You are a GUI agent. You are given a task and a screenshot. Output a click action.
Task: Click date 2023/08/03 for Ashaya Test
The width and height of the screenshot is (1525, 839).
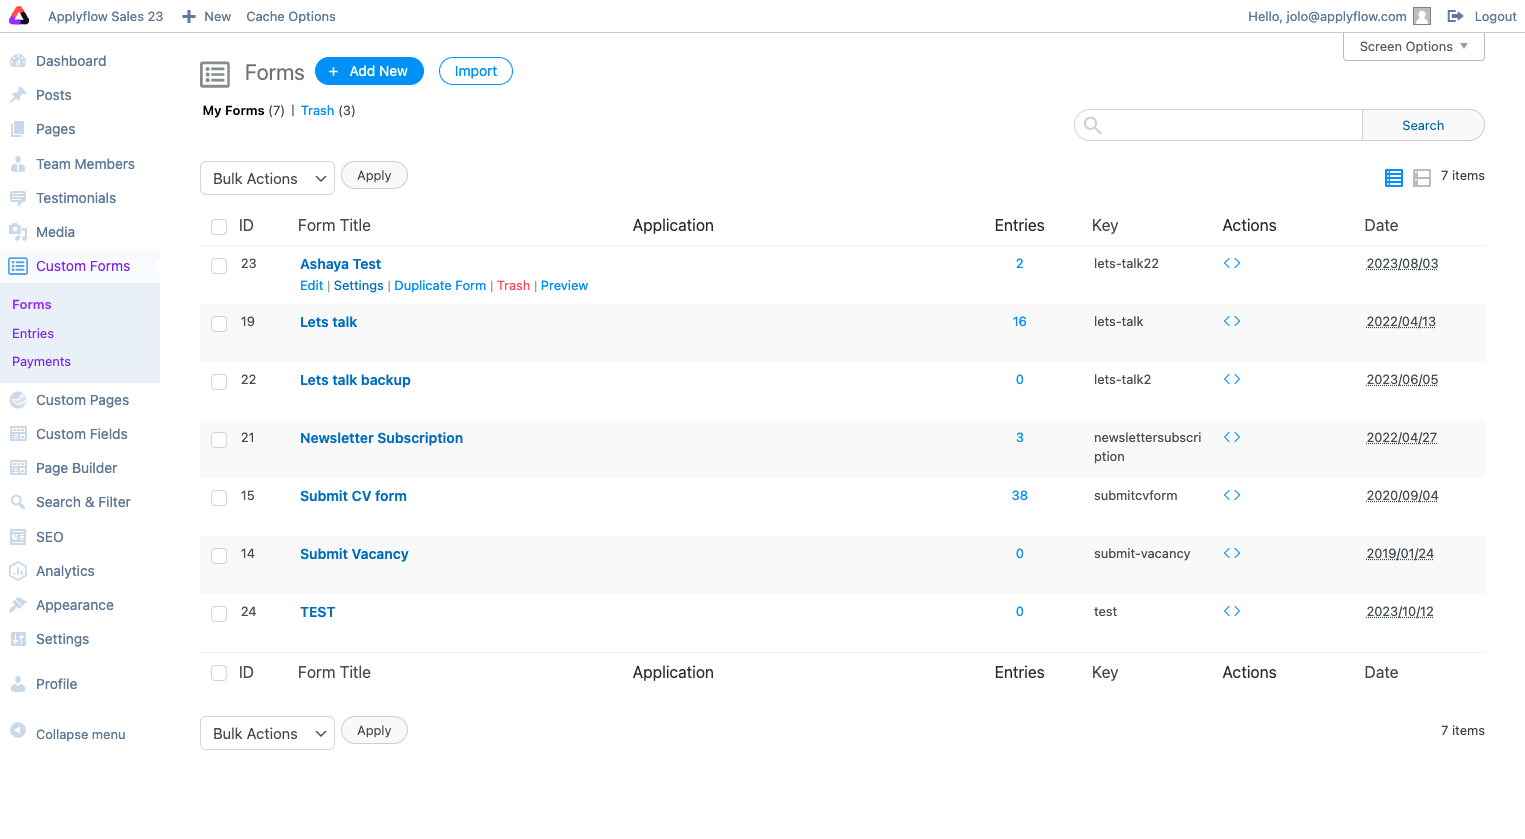(1402, 263)
